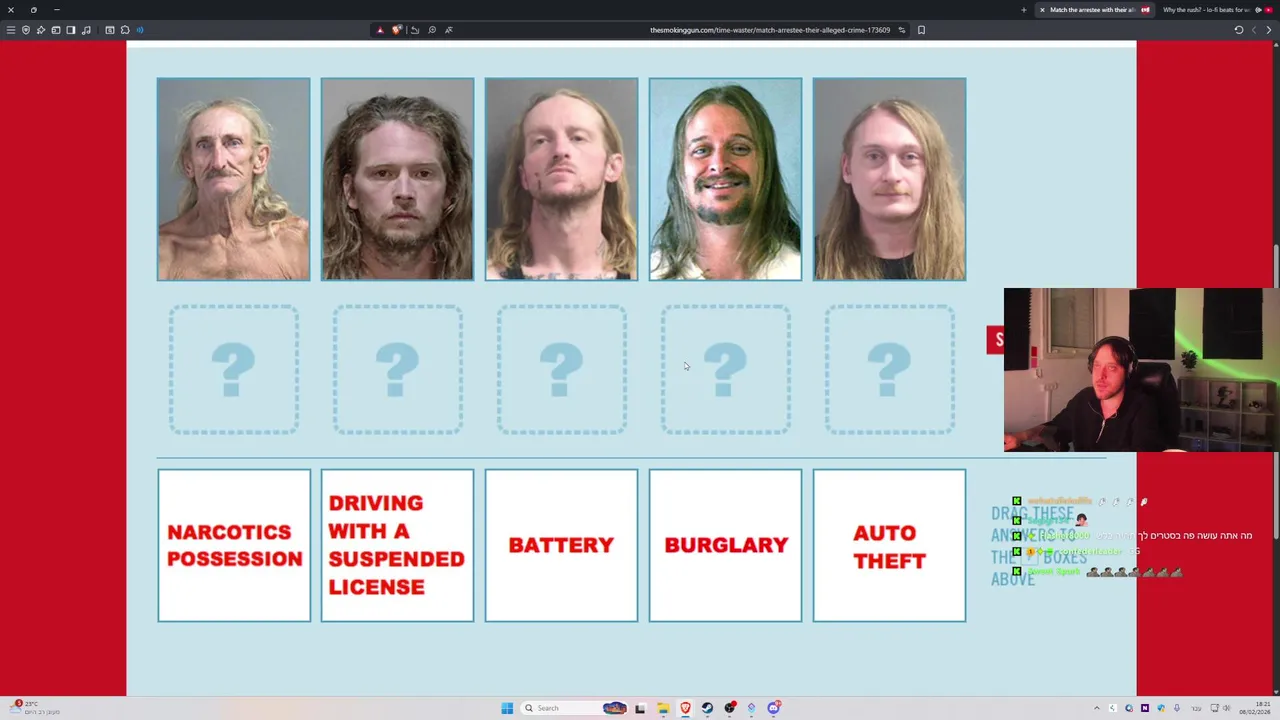1280x720 pixels.
Task: Click the music note icon in toolbar
Action: [86, 30]
